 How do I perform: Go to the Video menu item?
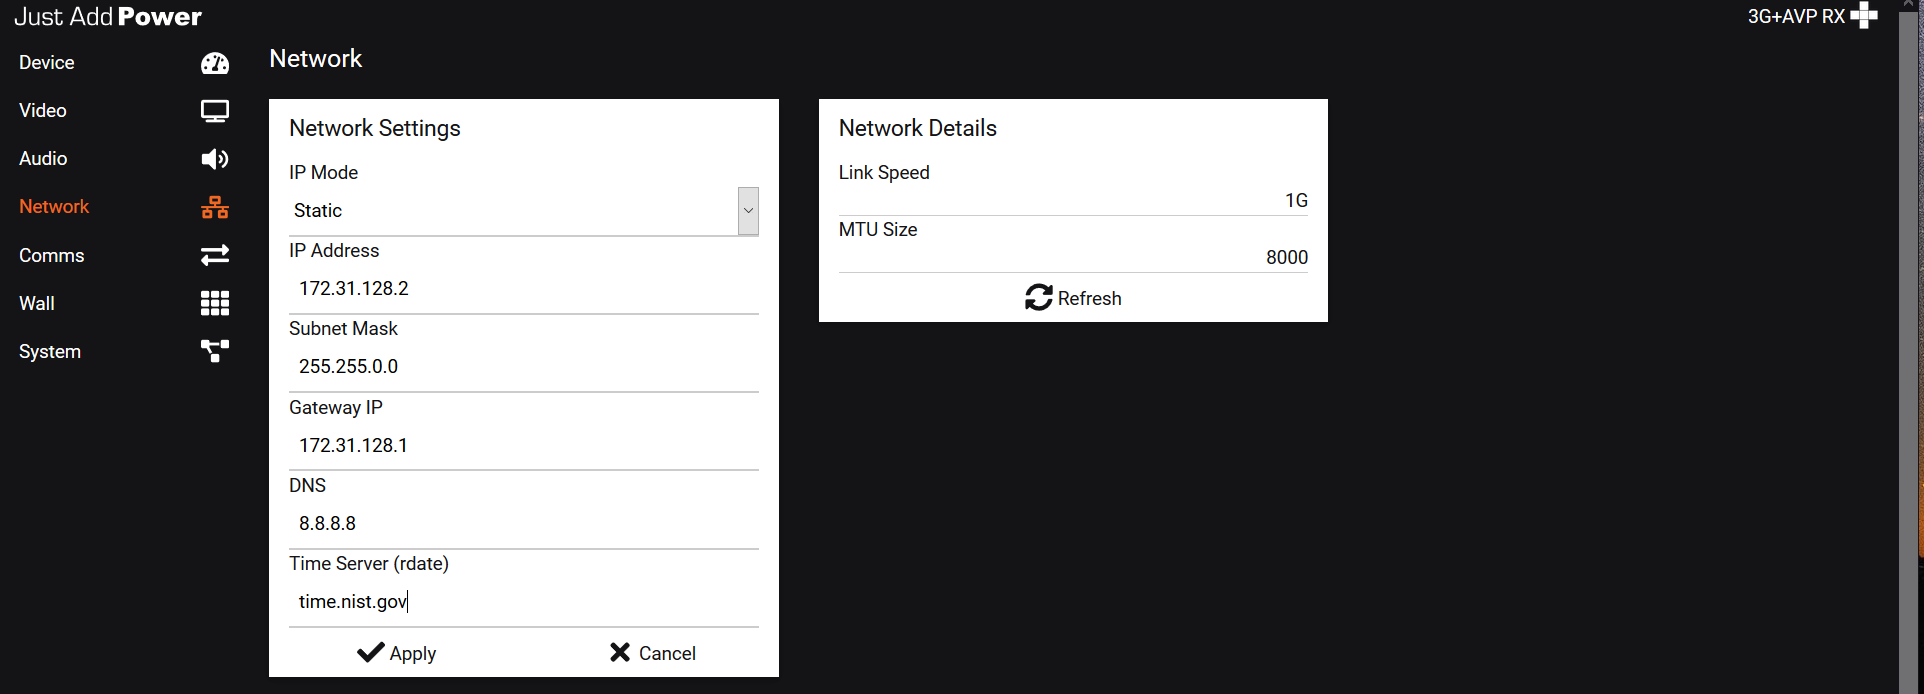click(x=43, y=111)
